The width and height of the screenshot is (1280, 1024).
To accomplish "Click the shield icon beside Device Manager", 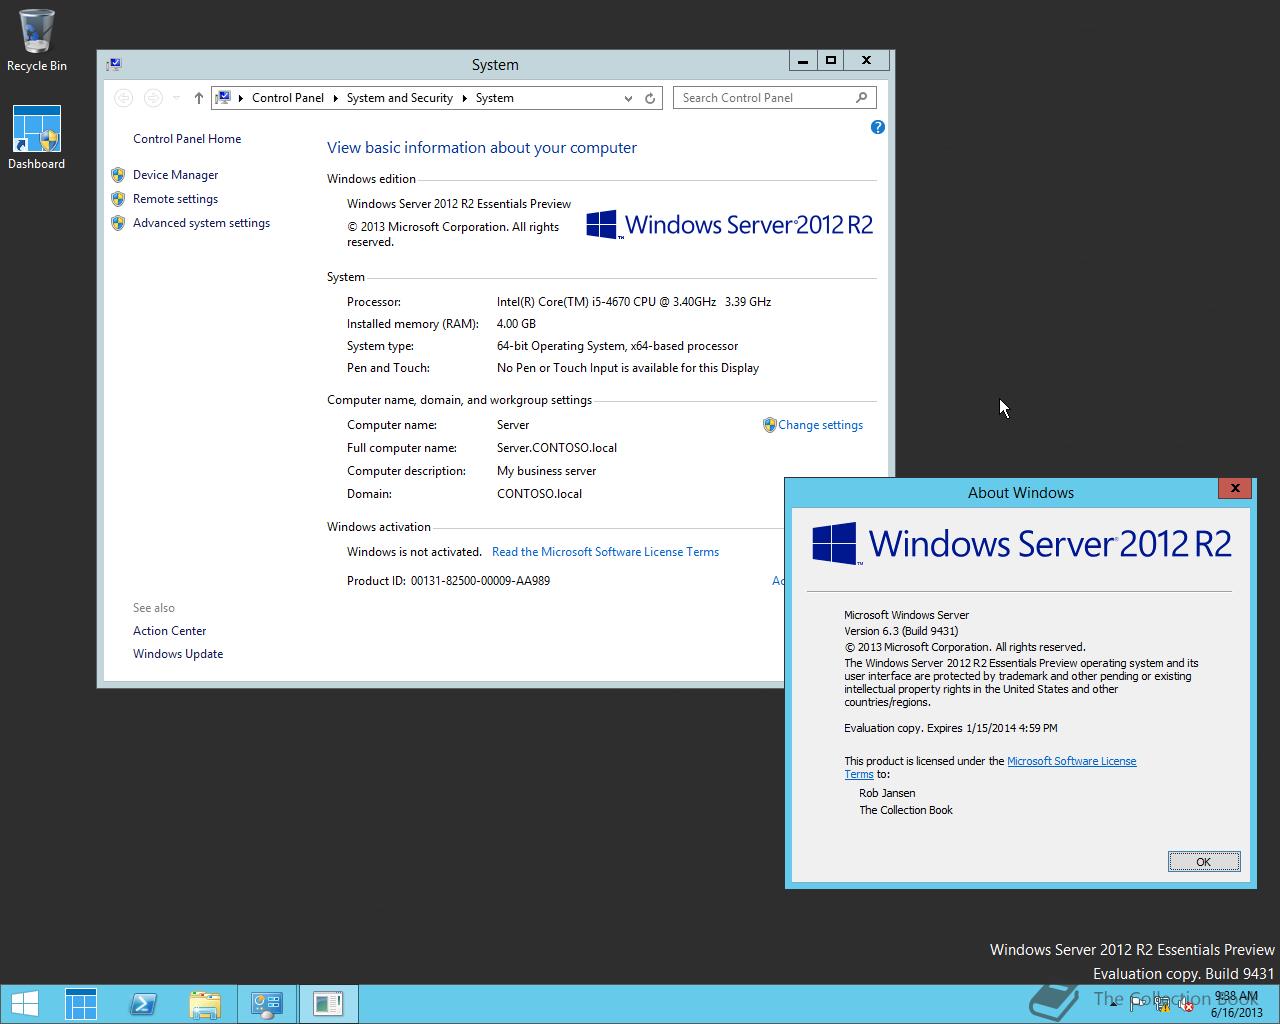I will tap(118, 174).
